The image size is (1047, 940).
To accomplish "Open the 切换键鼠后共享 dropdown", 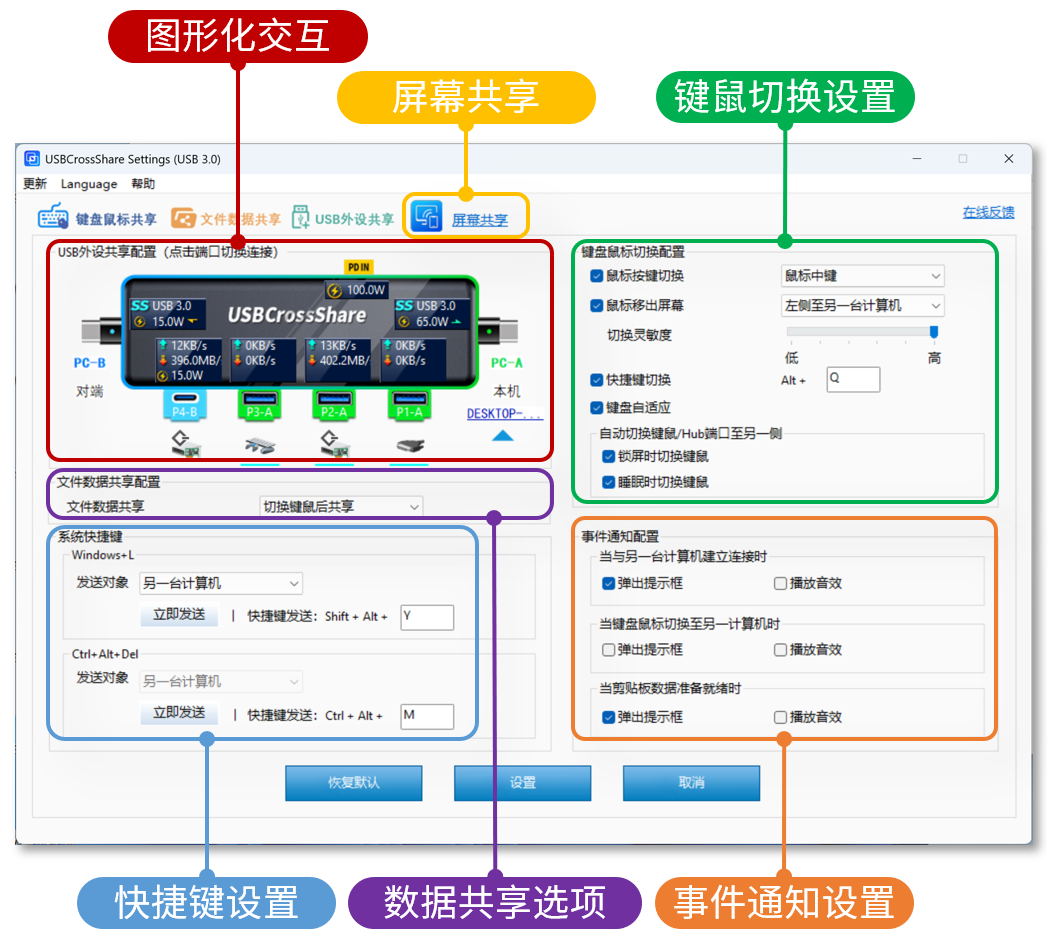I will coord(341,507).
